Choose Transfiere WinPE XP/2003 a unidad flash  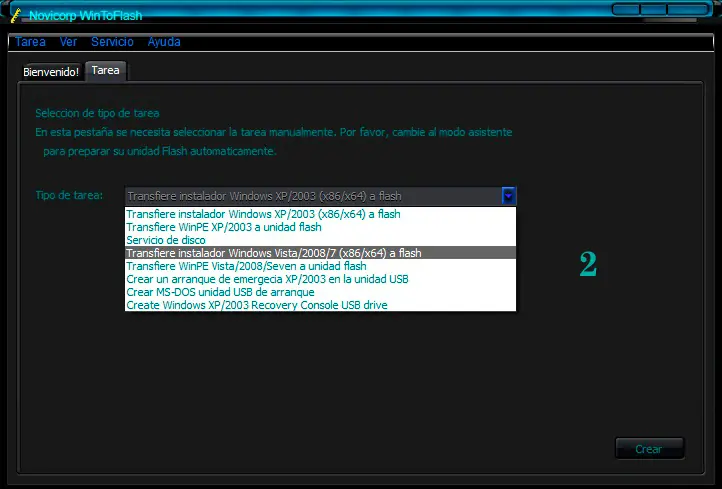click(x=320, y=227)
